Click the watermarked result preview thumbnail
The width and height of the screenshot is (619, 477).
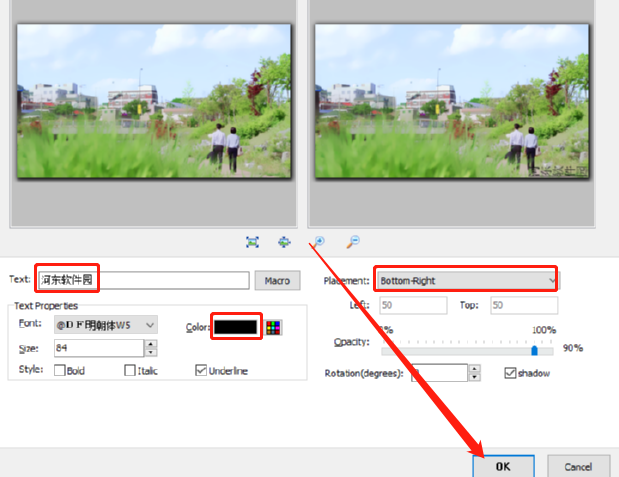(x=452, y=101)
